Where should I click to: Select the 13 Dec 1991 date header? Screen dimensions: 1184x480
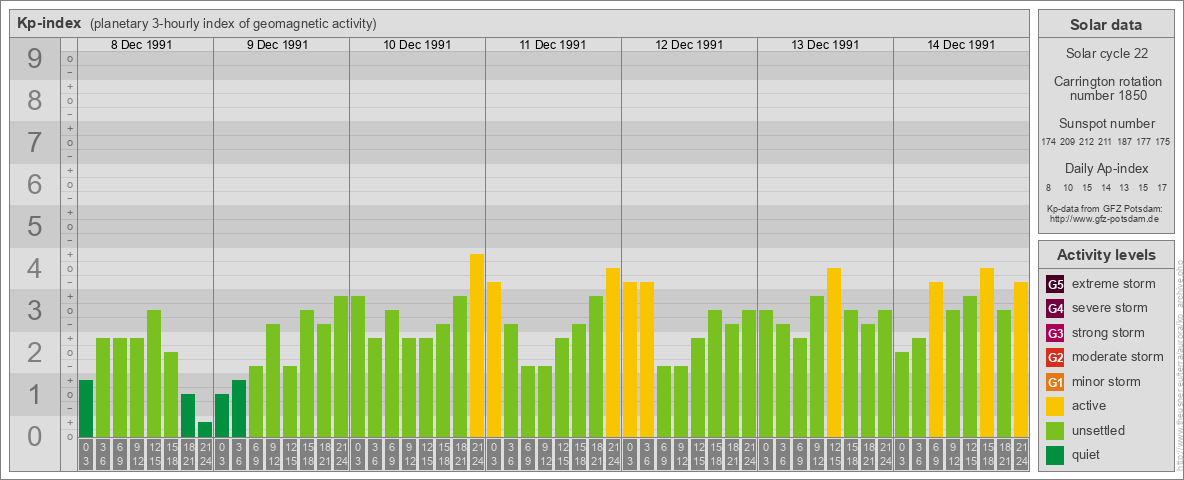point(825,45)
